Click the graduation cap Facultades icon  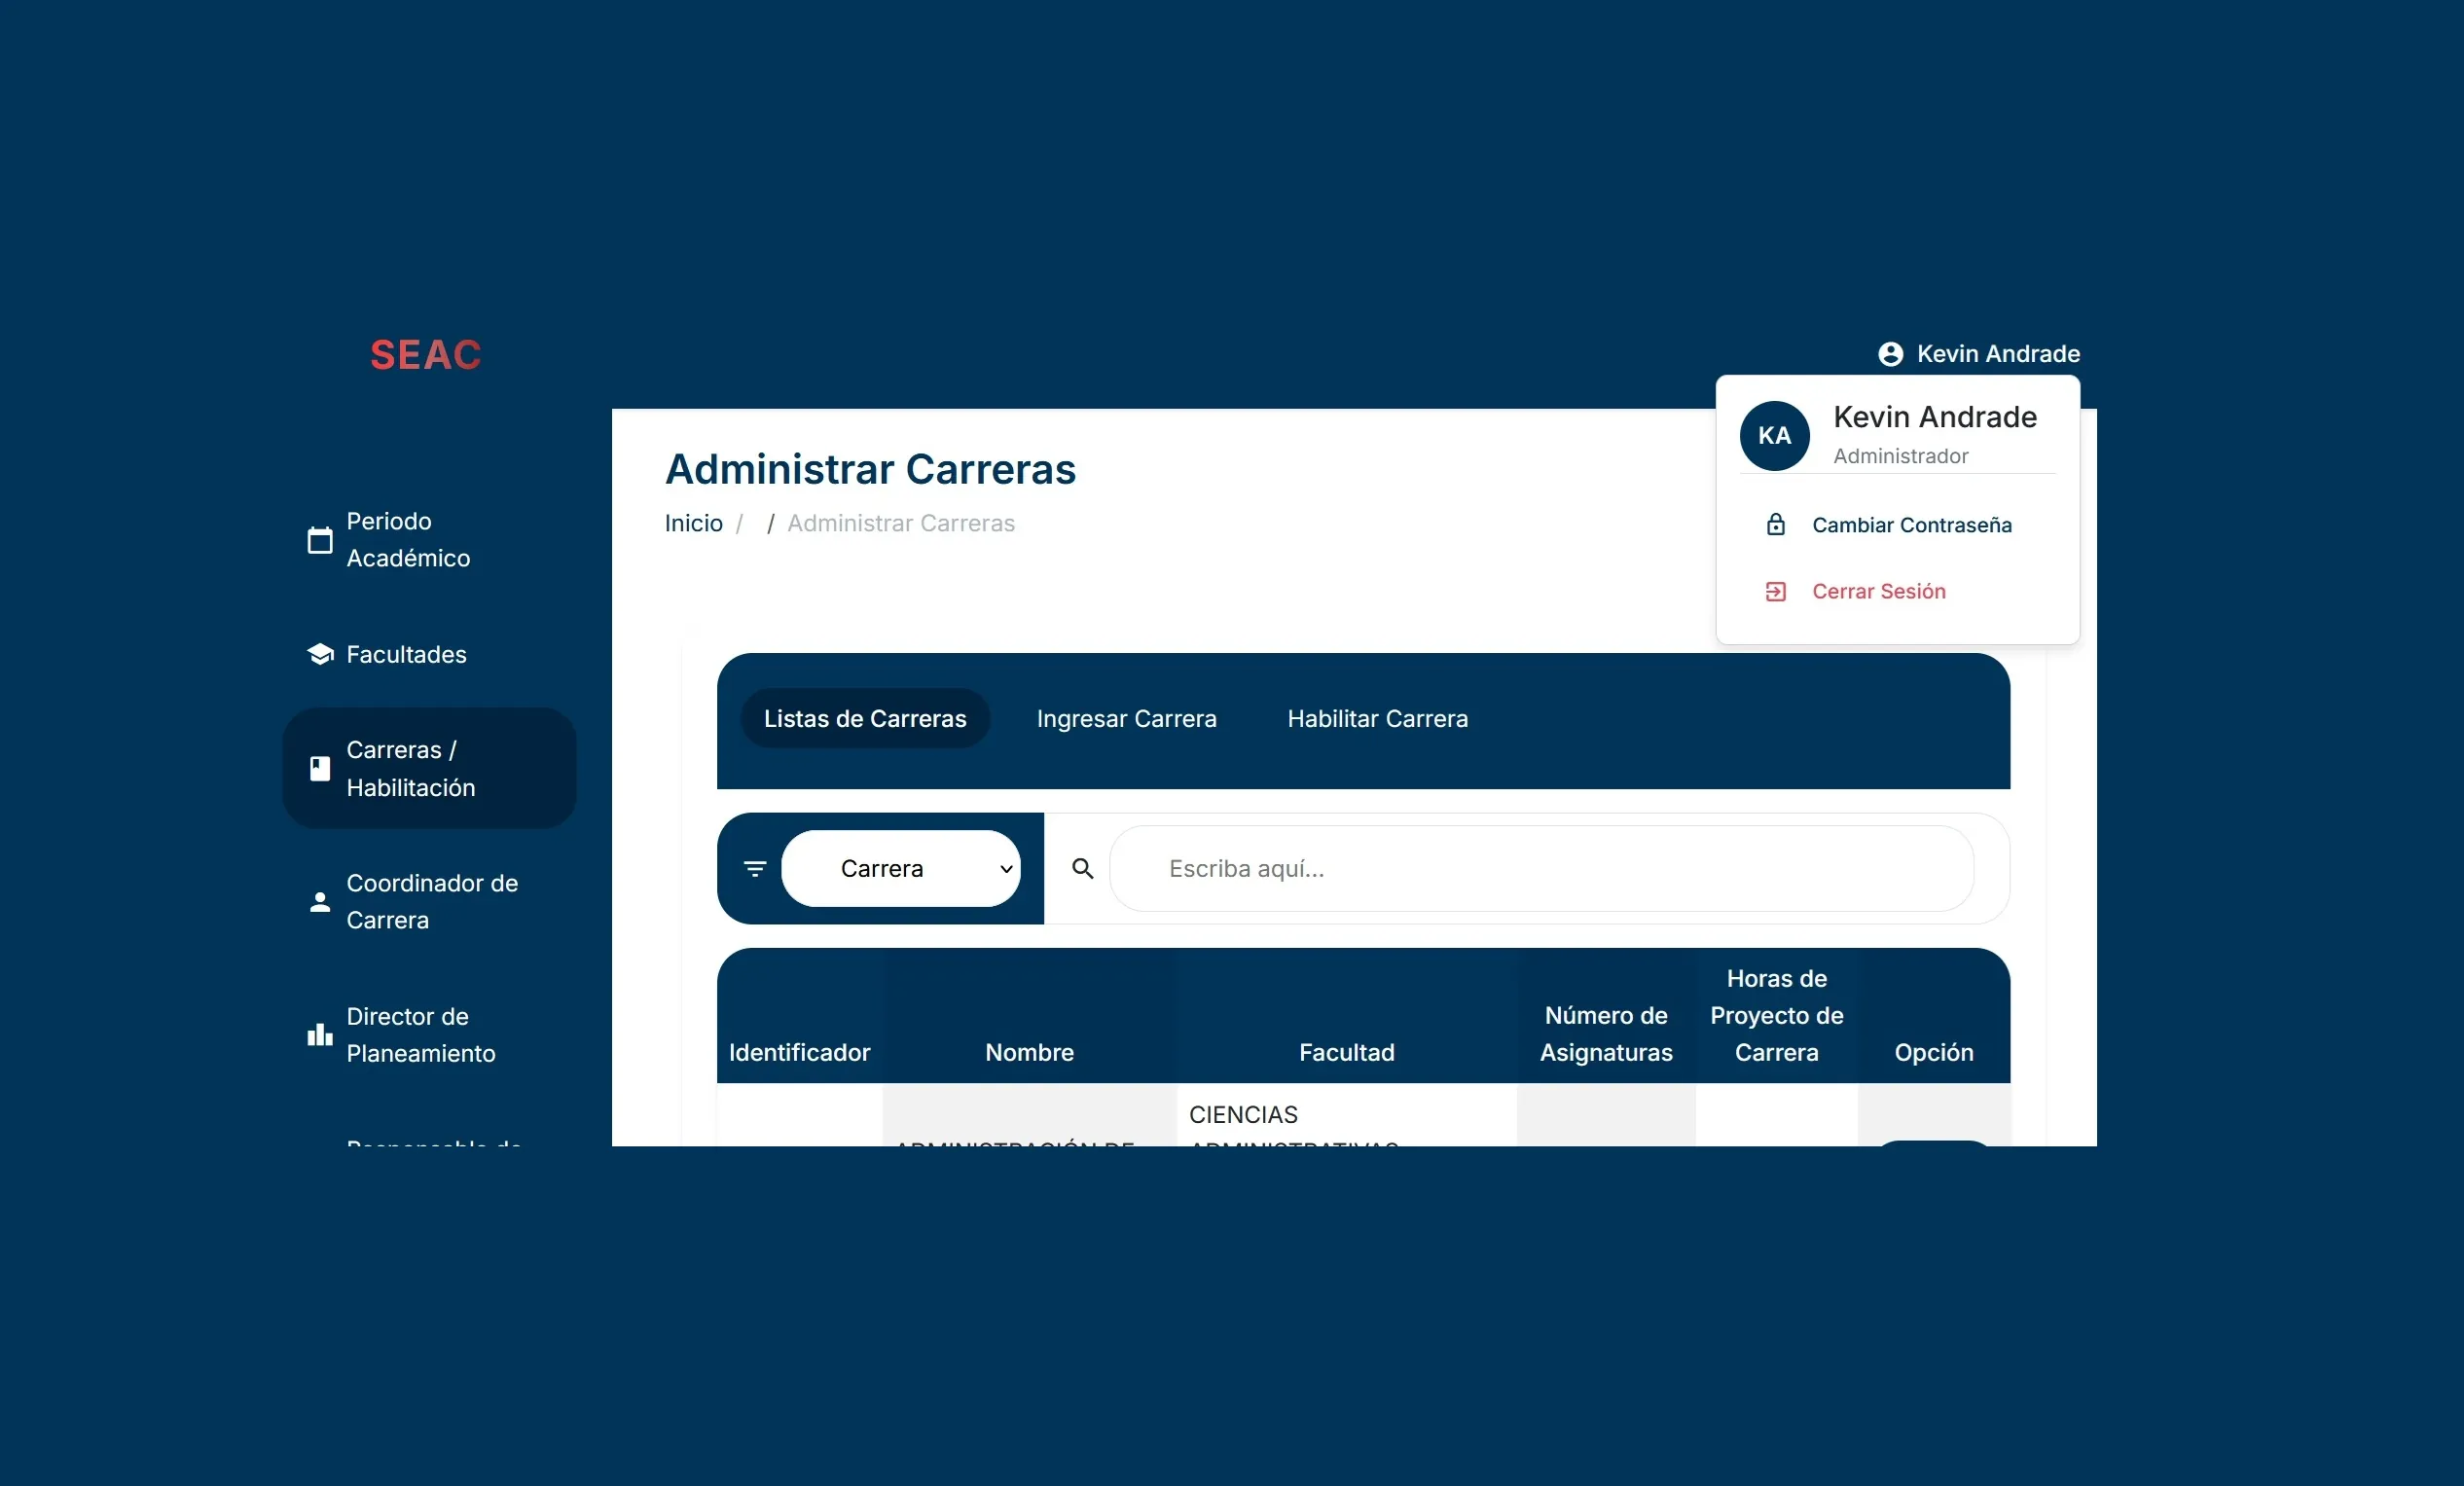[320, 654]
